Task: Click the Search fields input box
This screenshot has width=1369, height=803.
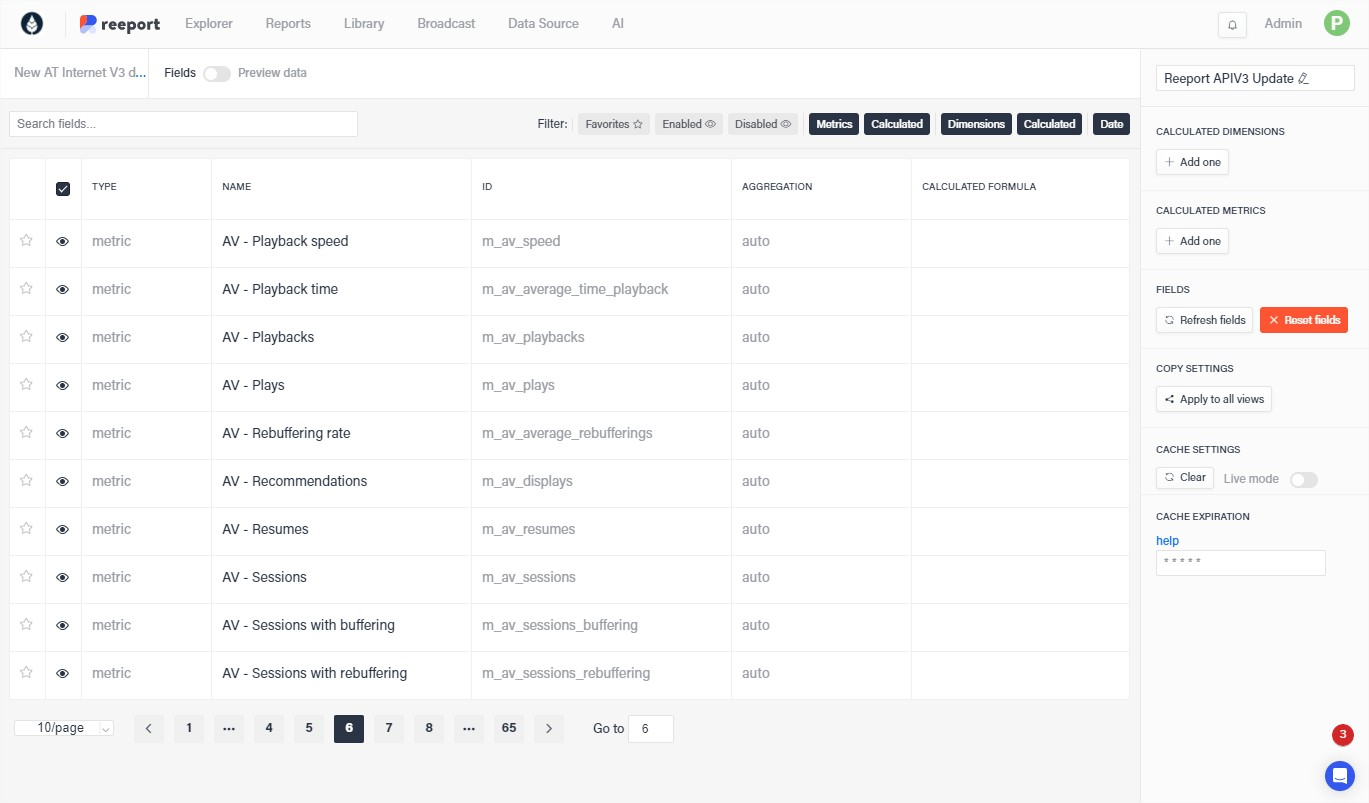Action: click(x=183, y=124)
